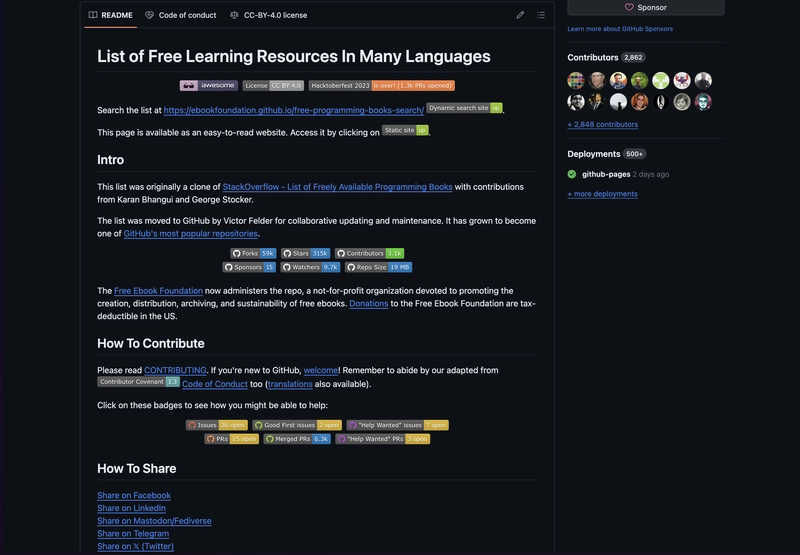Switch to the README tab
Viewport: 800px width, 555px height.
[x=111, y=15]
